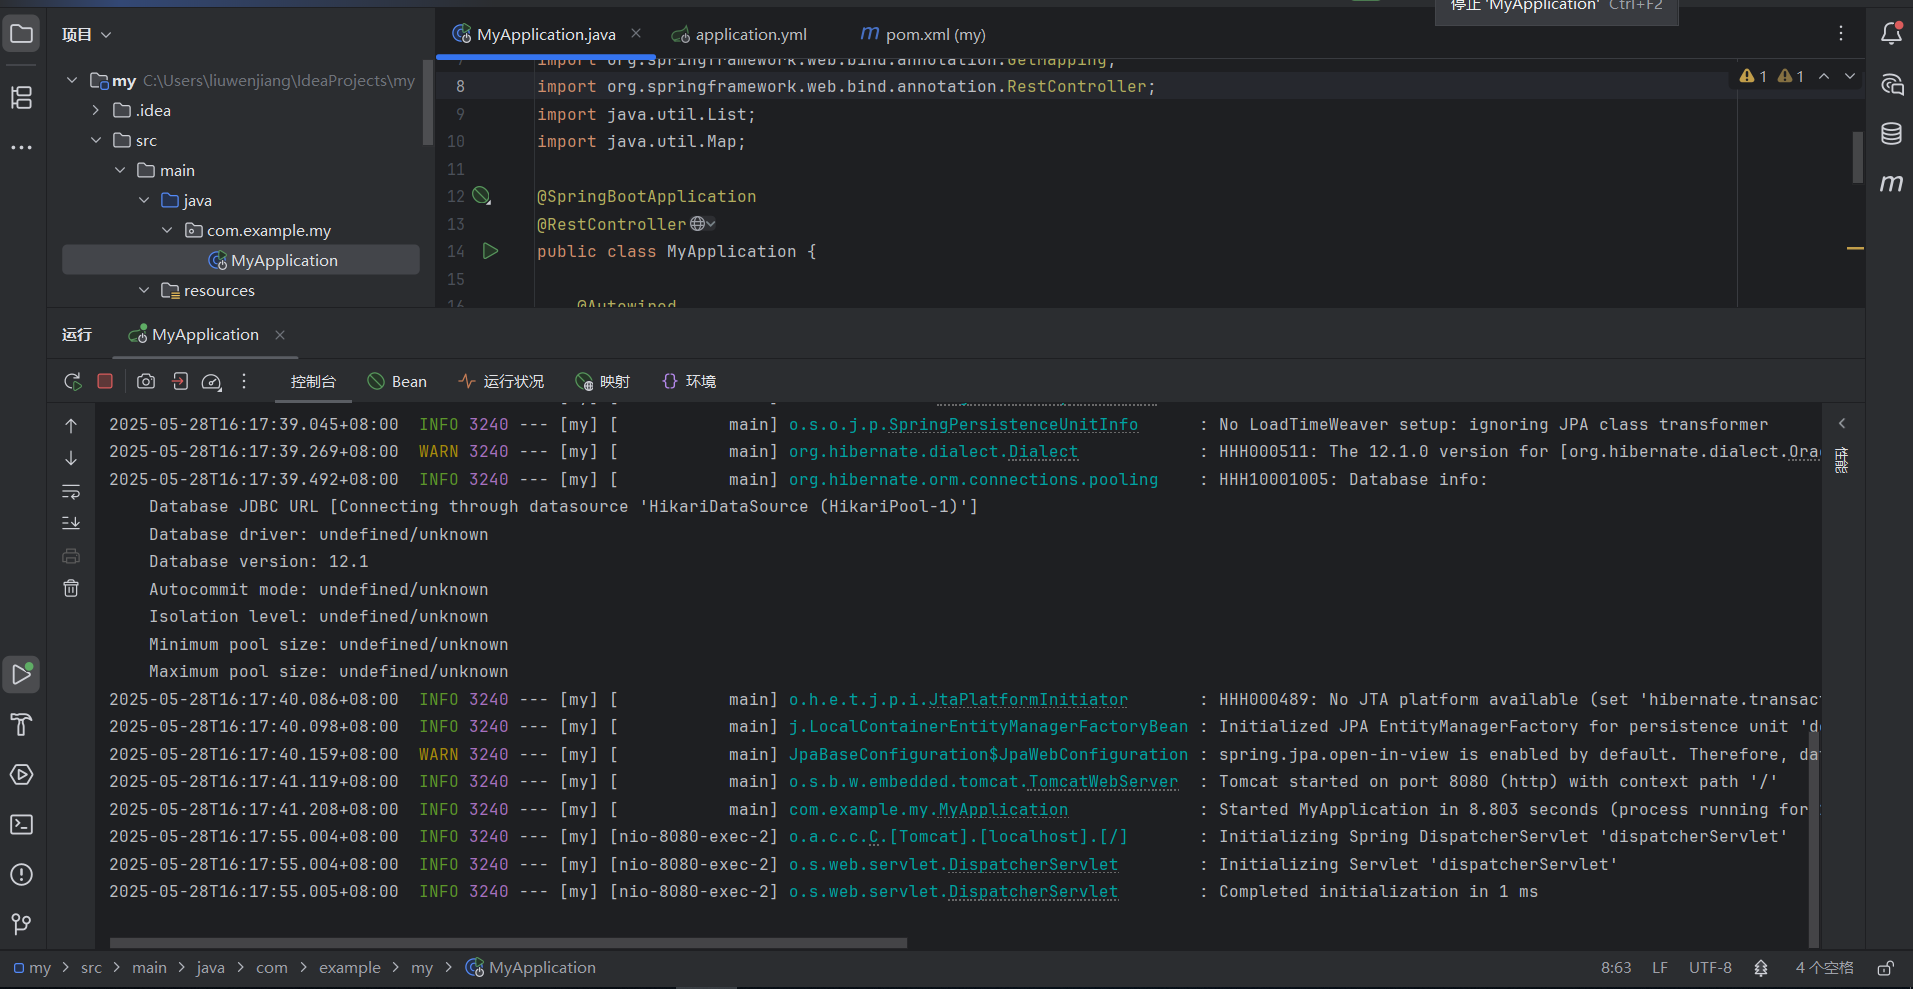Open the Problems tool window

click(x=22, y=875)
